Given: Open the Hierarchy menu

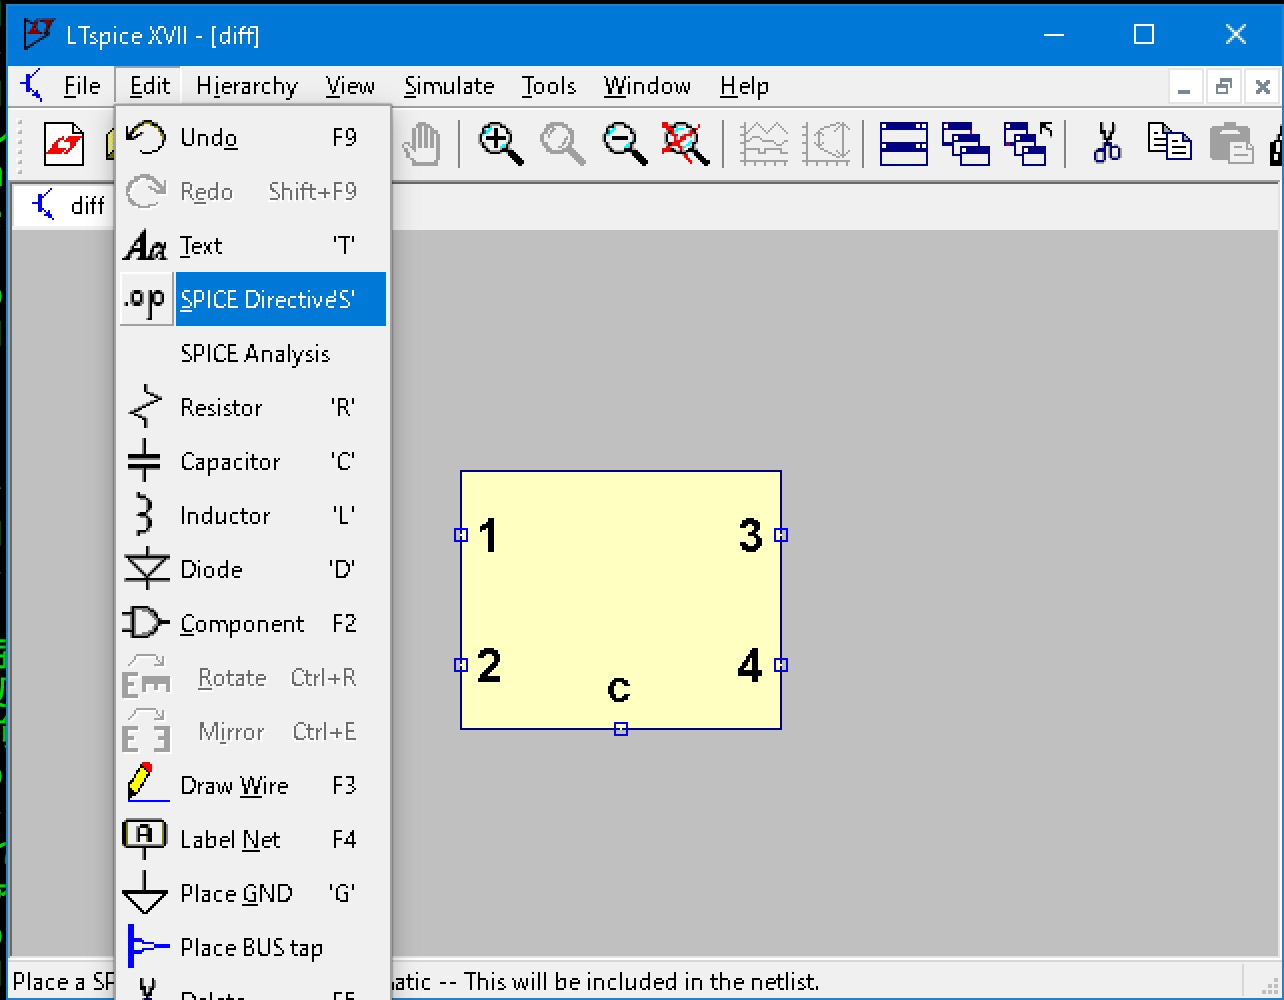Looking at the screenshot, I should point(247,87).
